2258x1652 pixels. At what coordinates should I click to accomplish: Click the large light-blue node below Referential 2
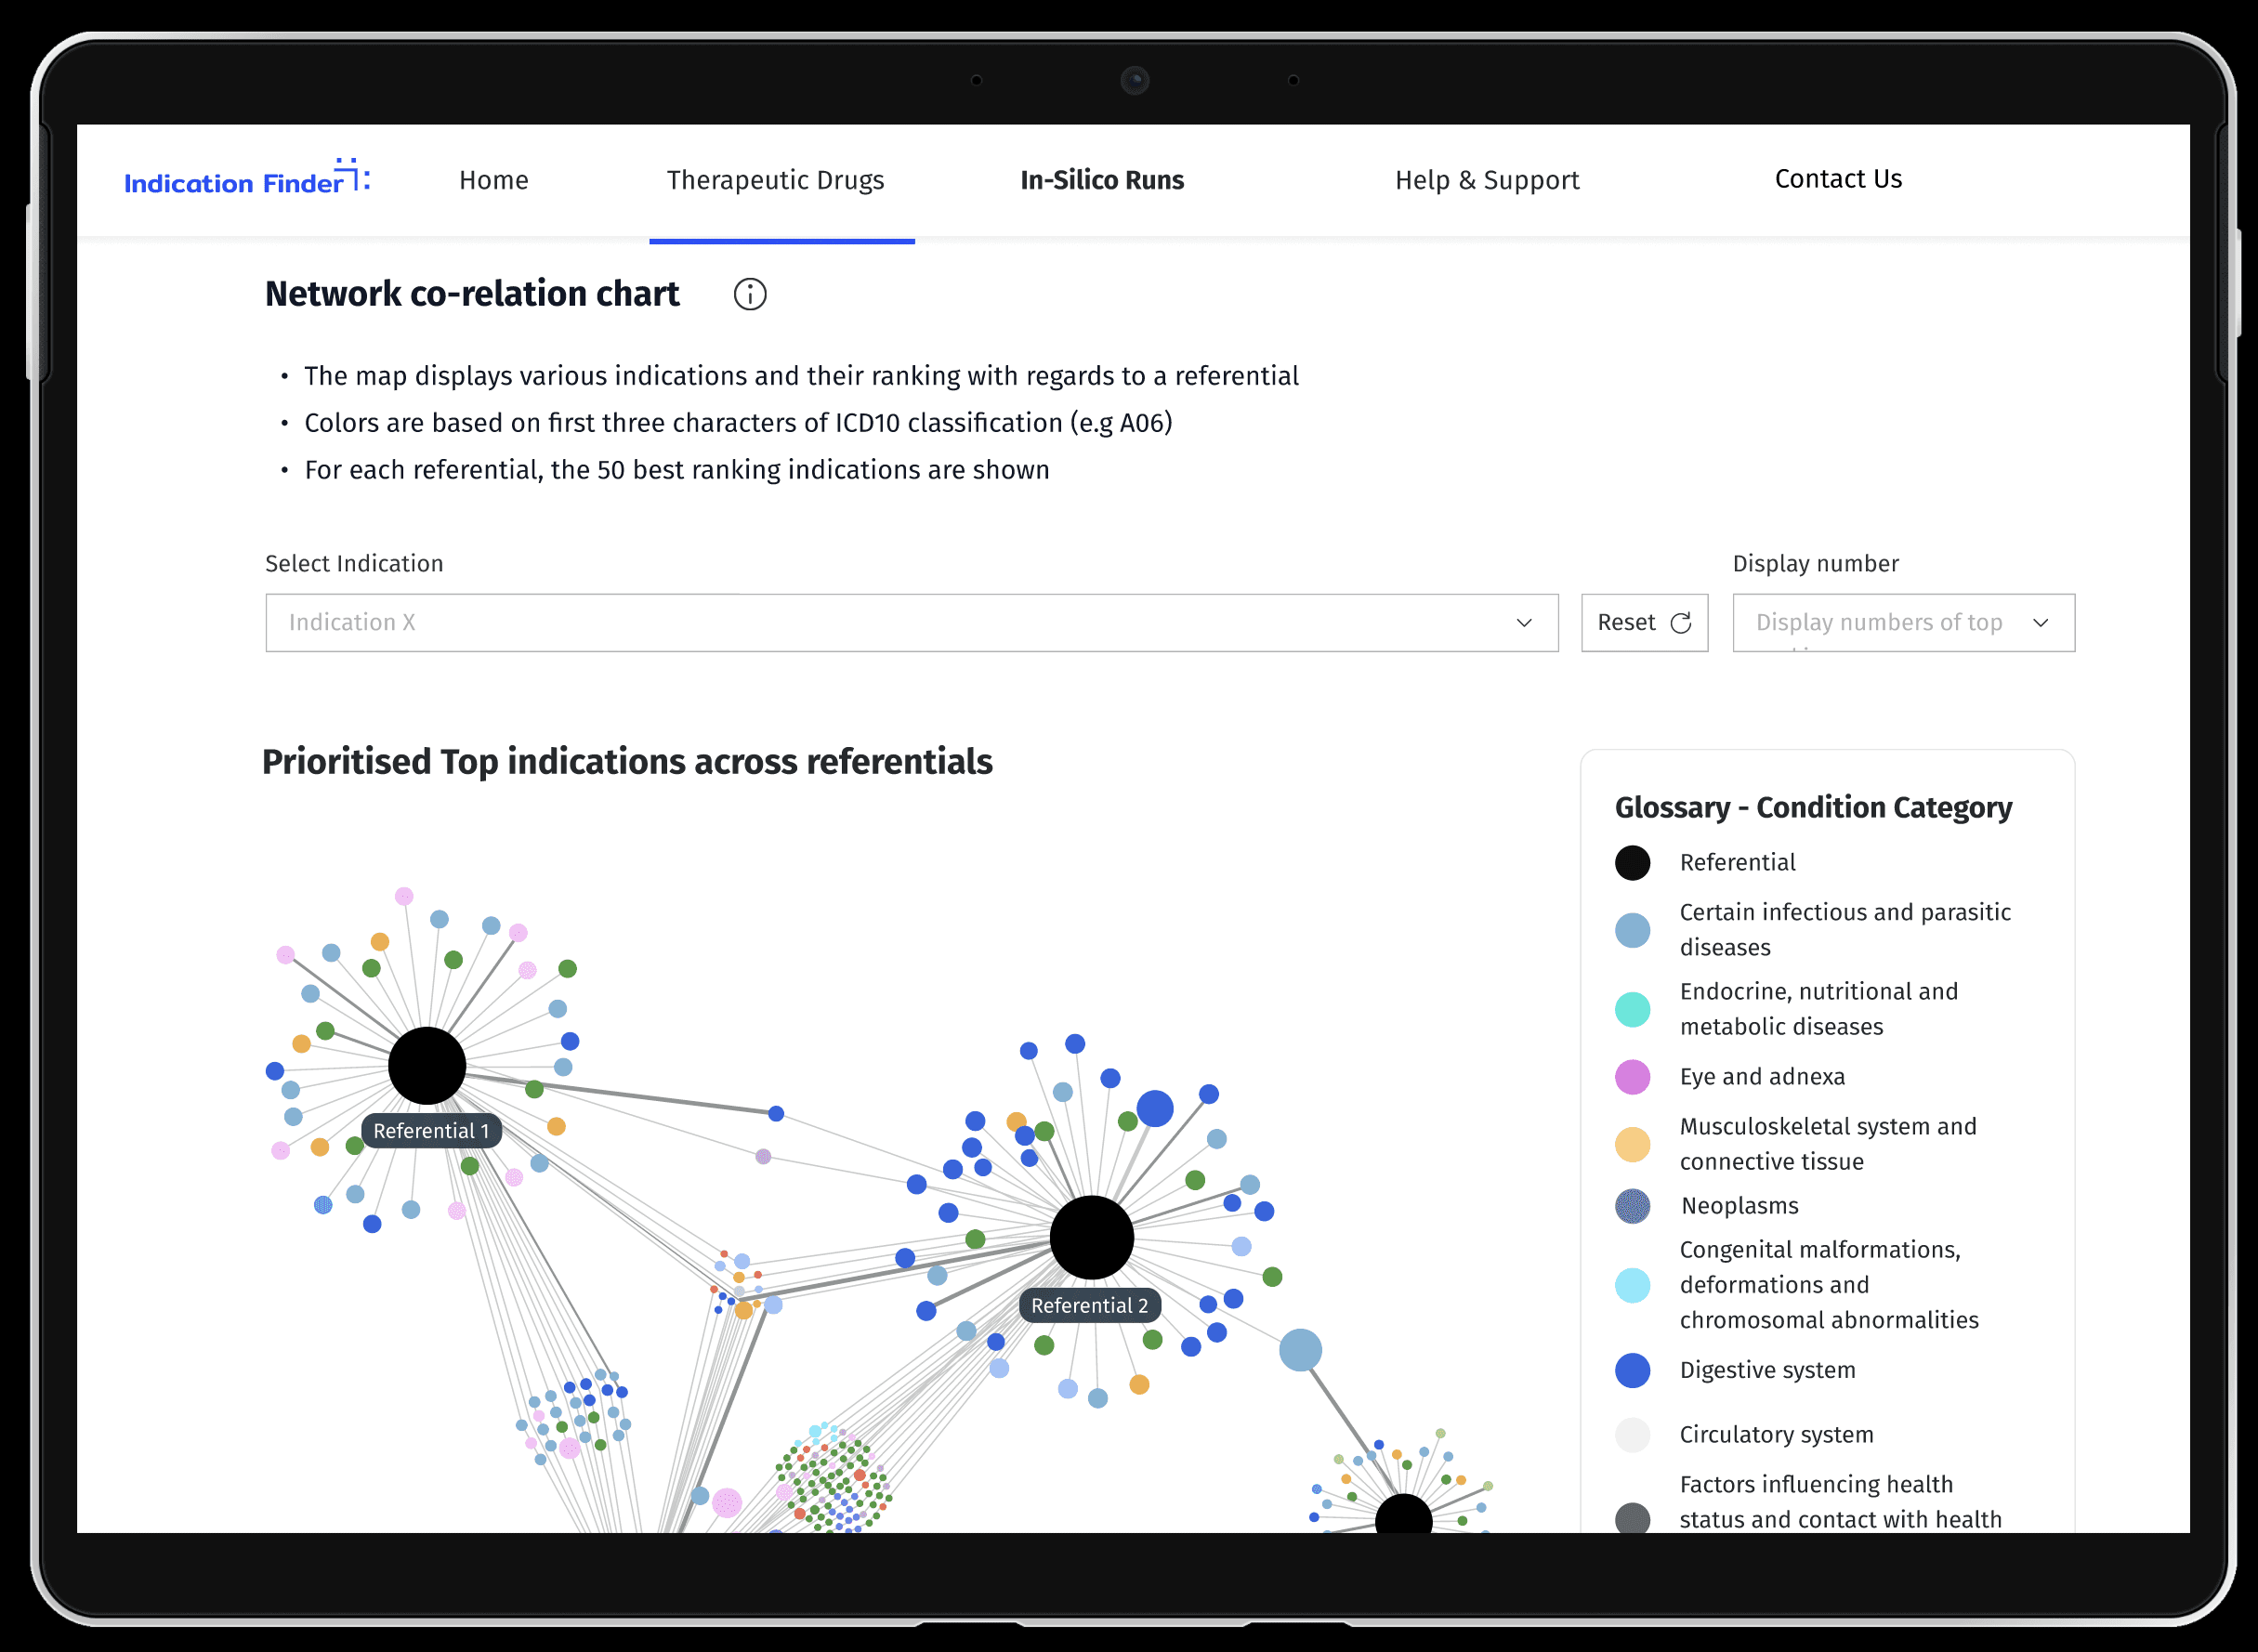(x=1300, y=1350)
